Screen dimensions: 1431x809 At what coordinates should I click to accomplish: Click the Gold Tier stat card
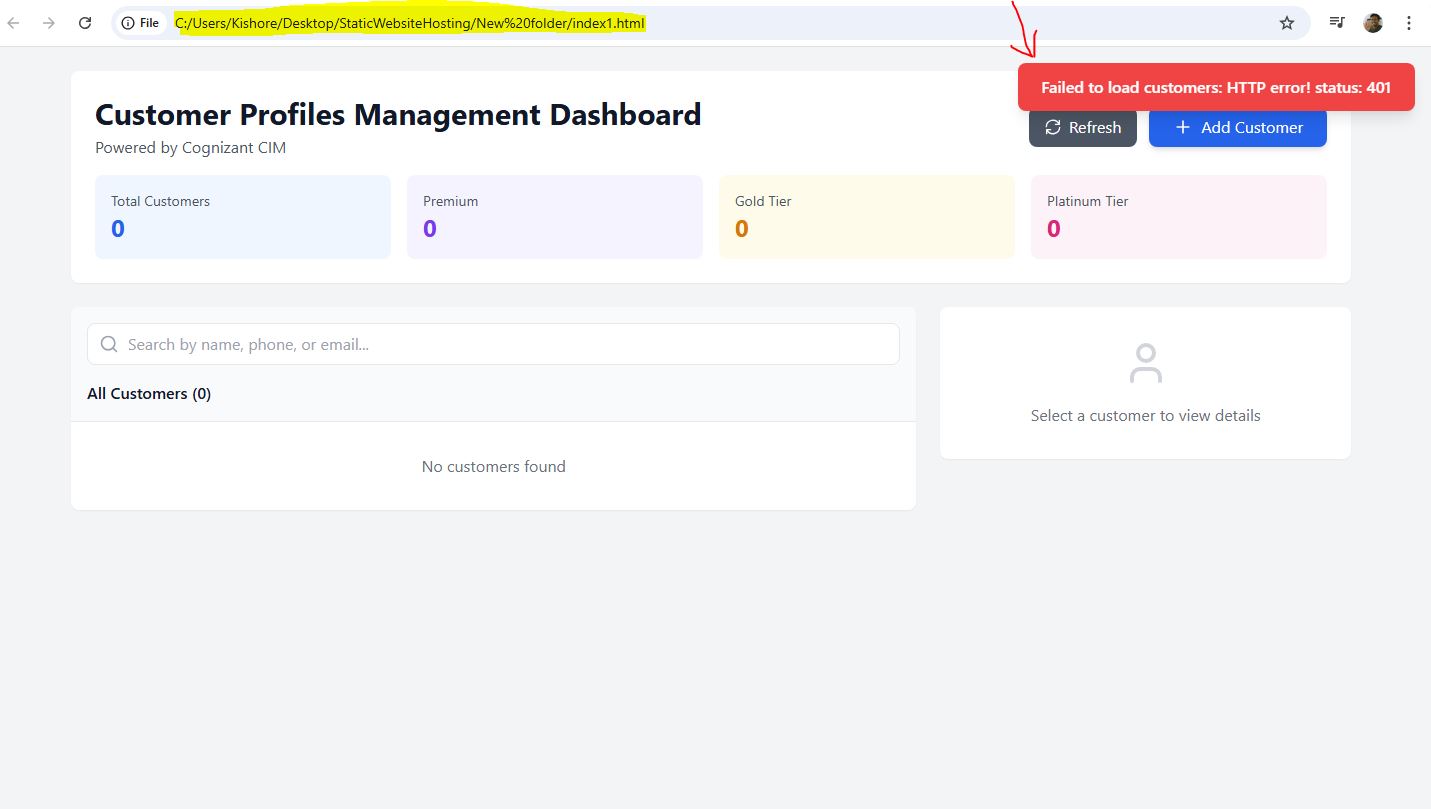pos(866,217)
